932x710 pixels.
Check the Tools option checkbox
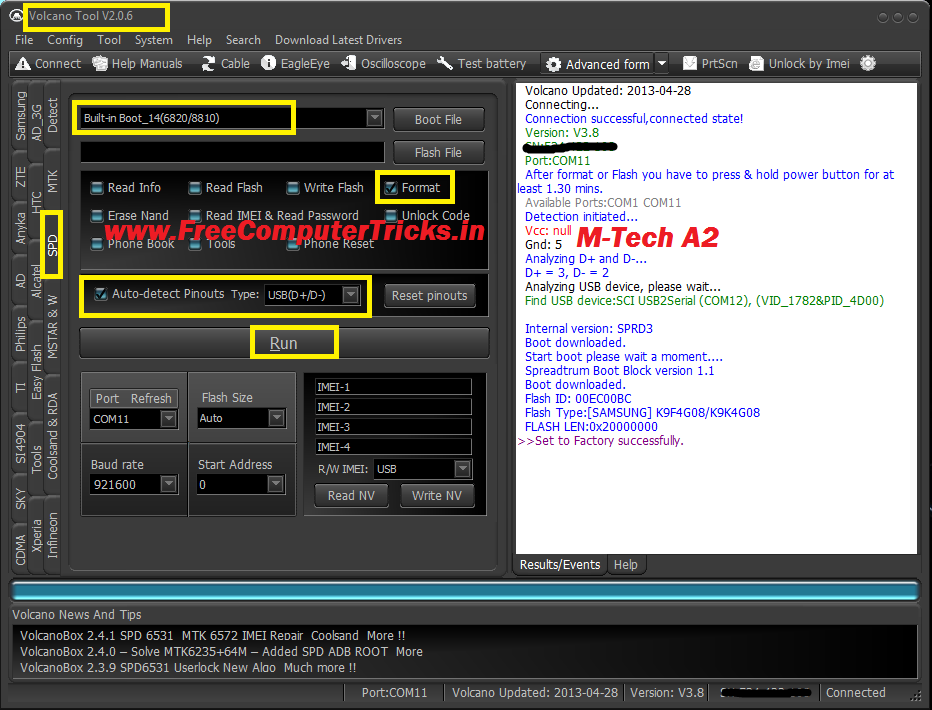click(x=194, y=244)
